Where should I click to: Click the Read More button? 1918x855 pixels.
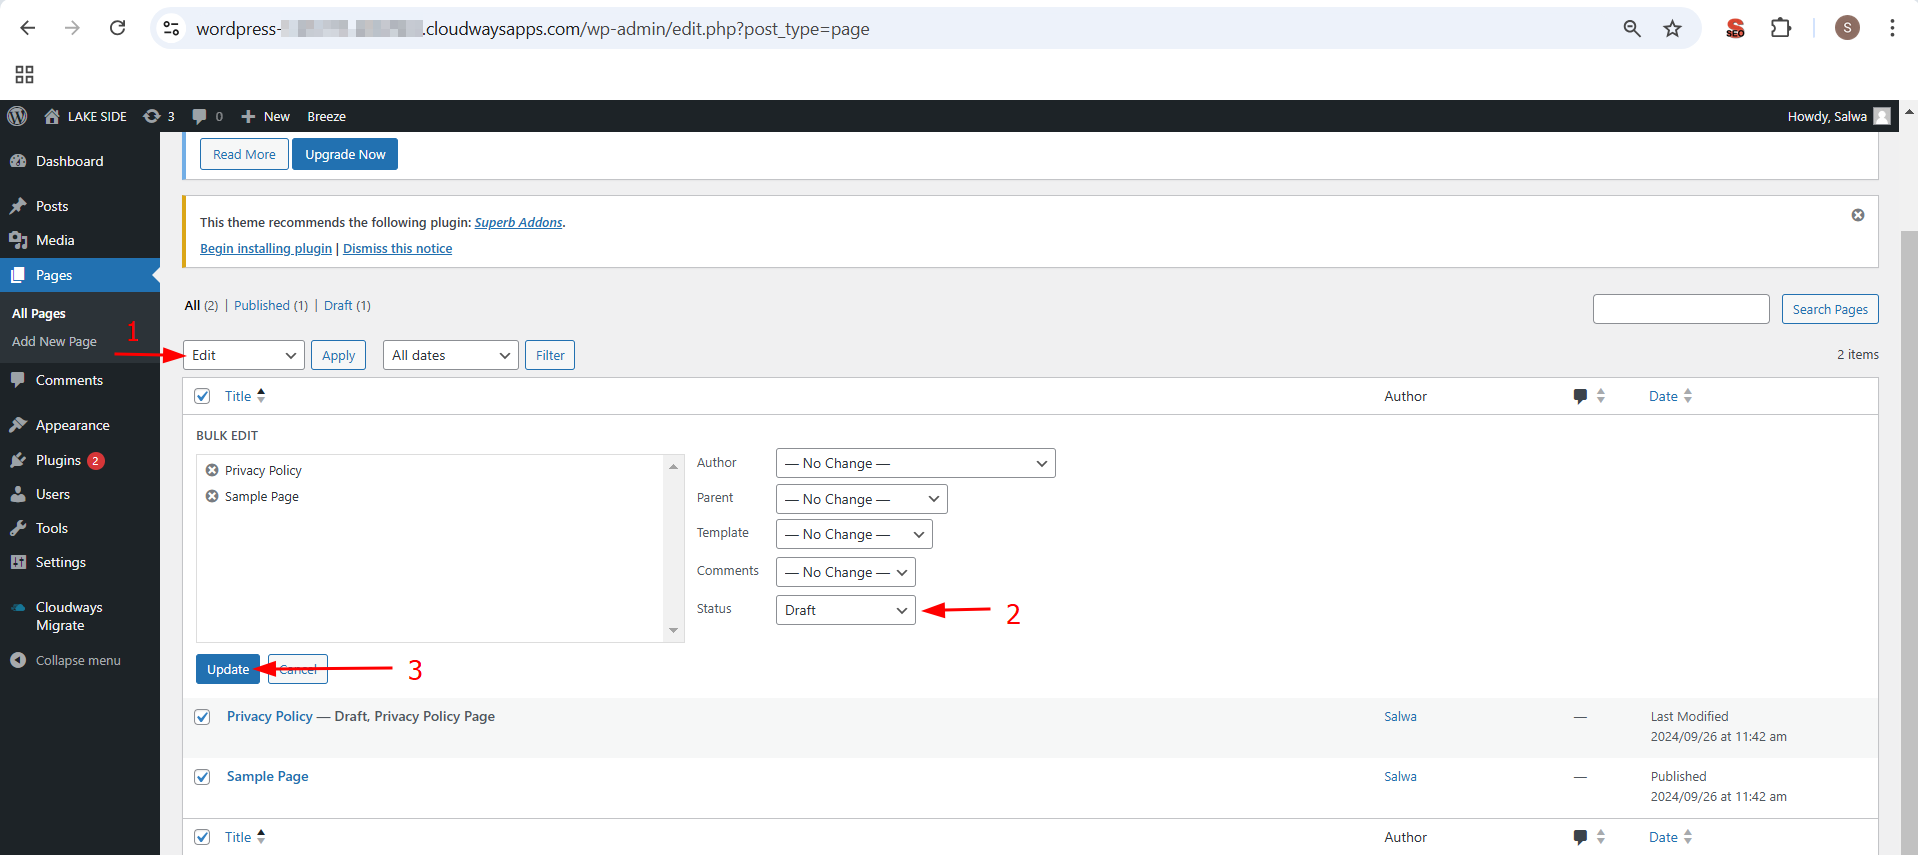tap(244, 154)
